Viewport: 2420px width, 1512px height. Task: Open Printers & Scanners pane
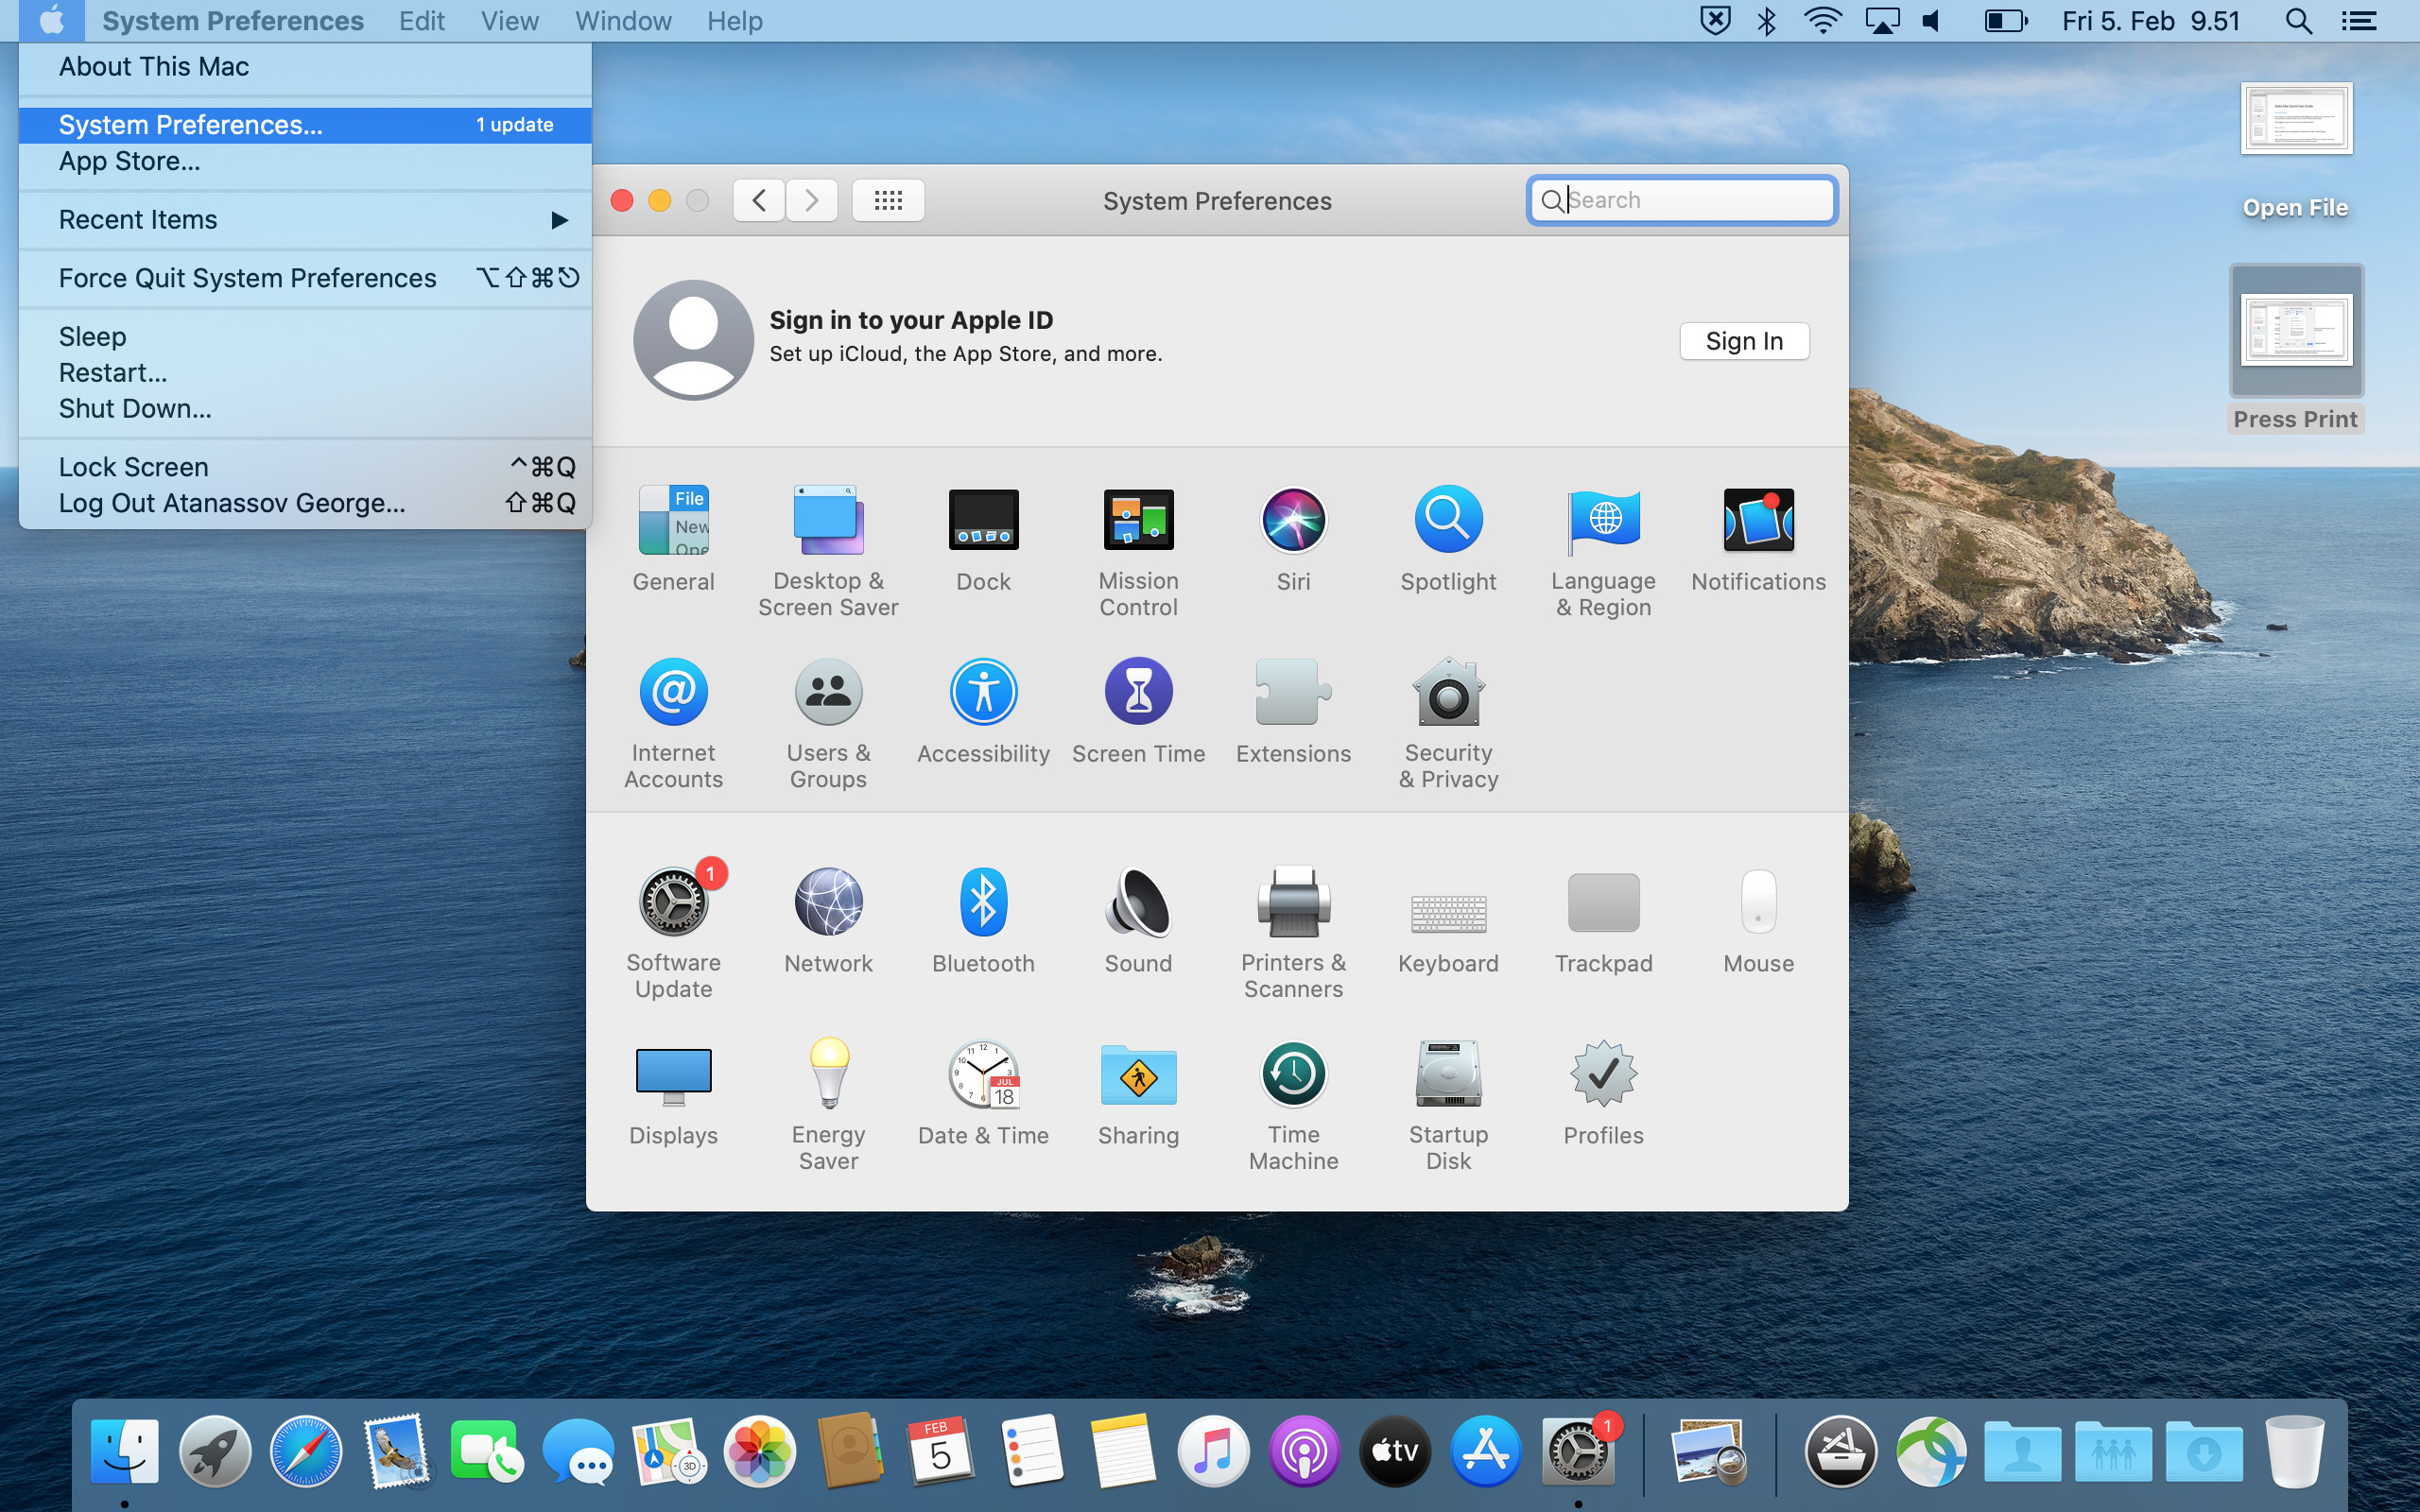pyautogui.click(x=1293, y=933)
